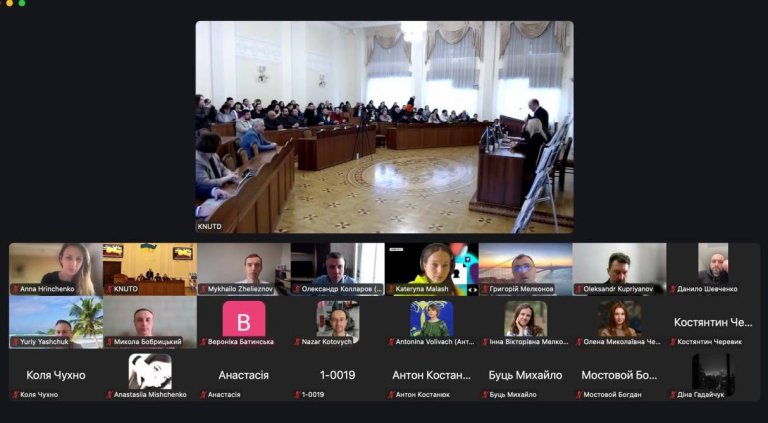Select the large KNUTD speaker video
Viewport: 768px width, 423px height.
tap(384, 127)
